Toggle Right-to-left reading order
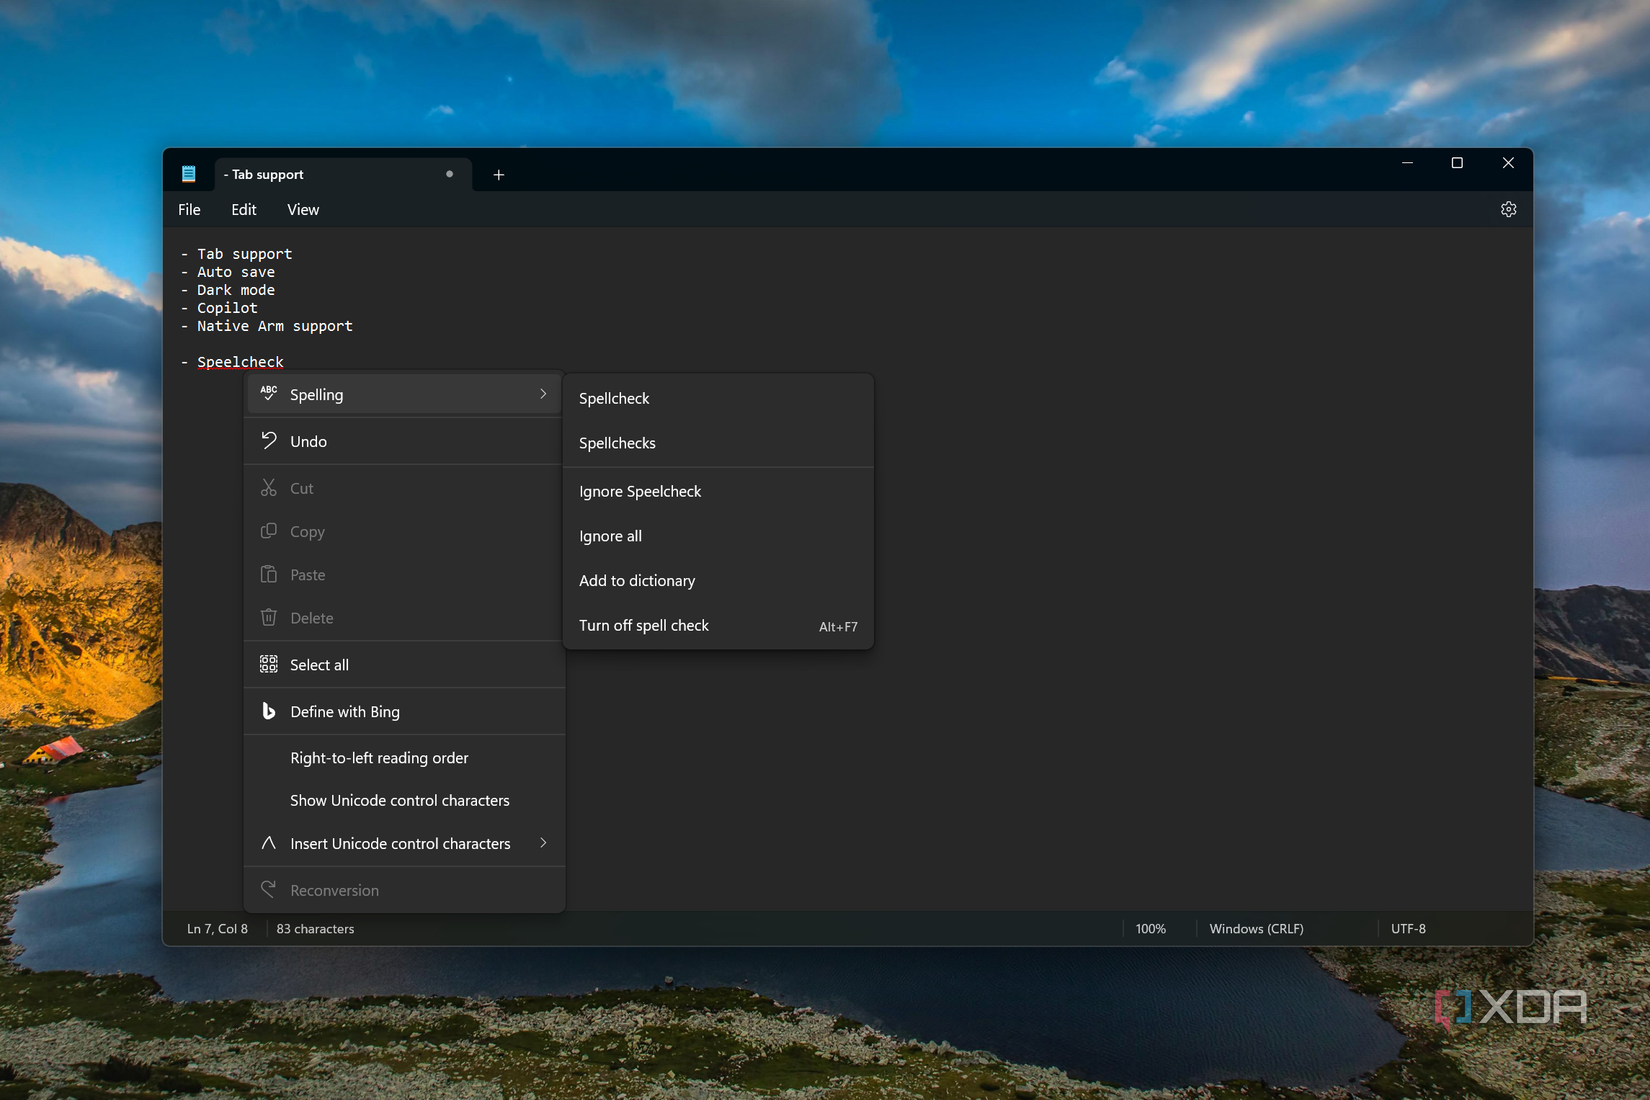This screenshot has width=1650, height=1100. (x=379, y=757)
